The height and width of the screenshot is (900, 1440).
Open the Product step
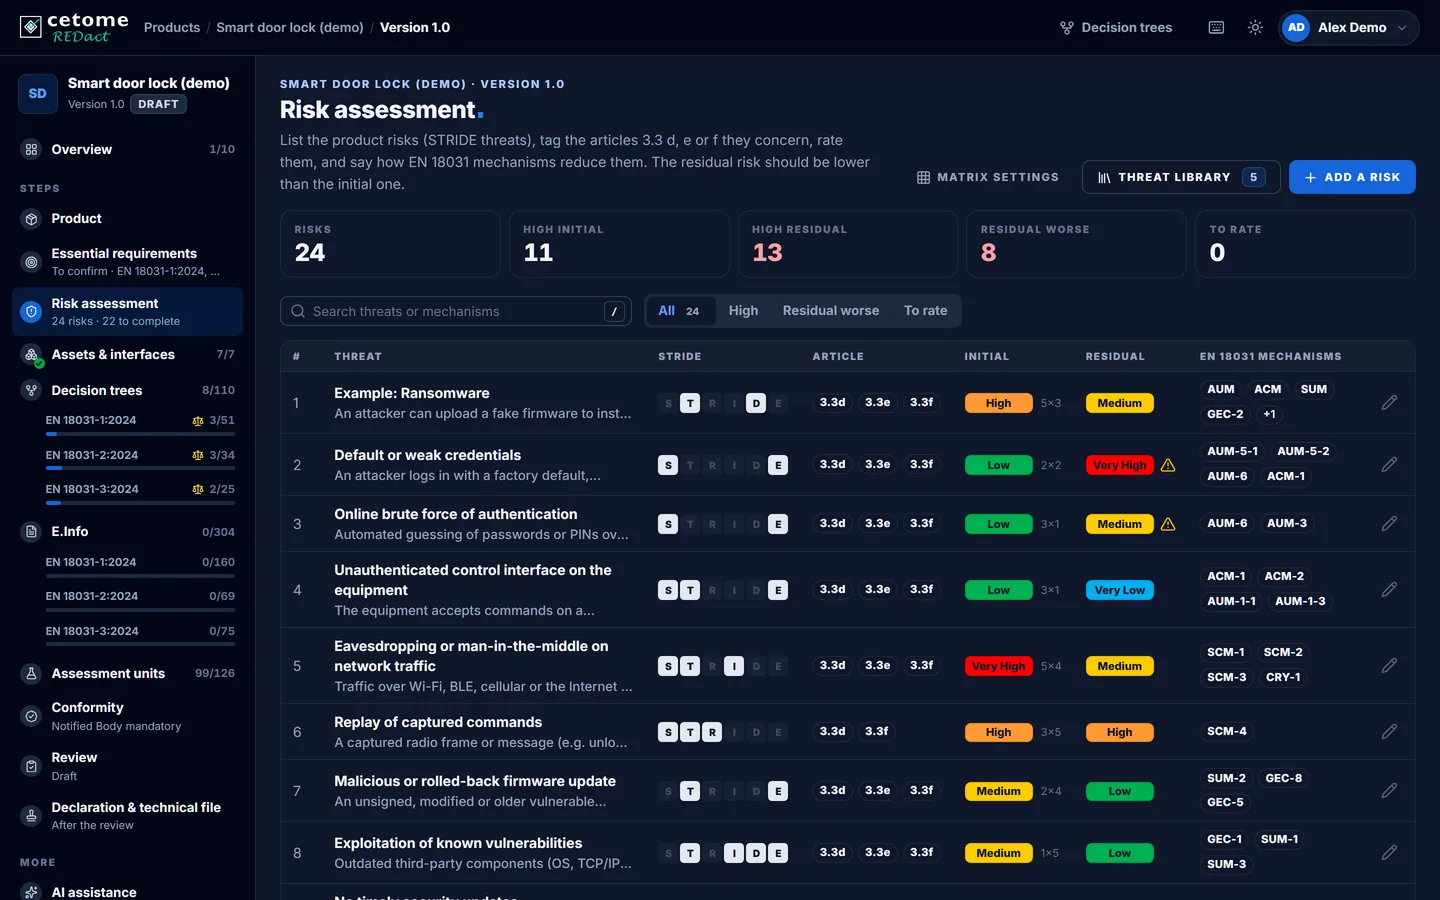point(127,218)
